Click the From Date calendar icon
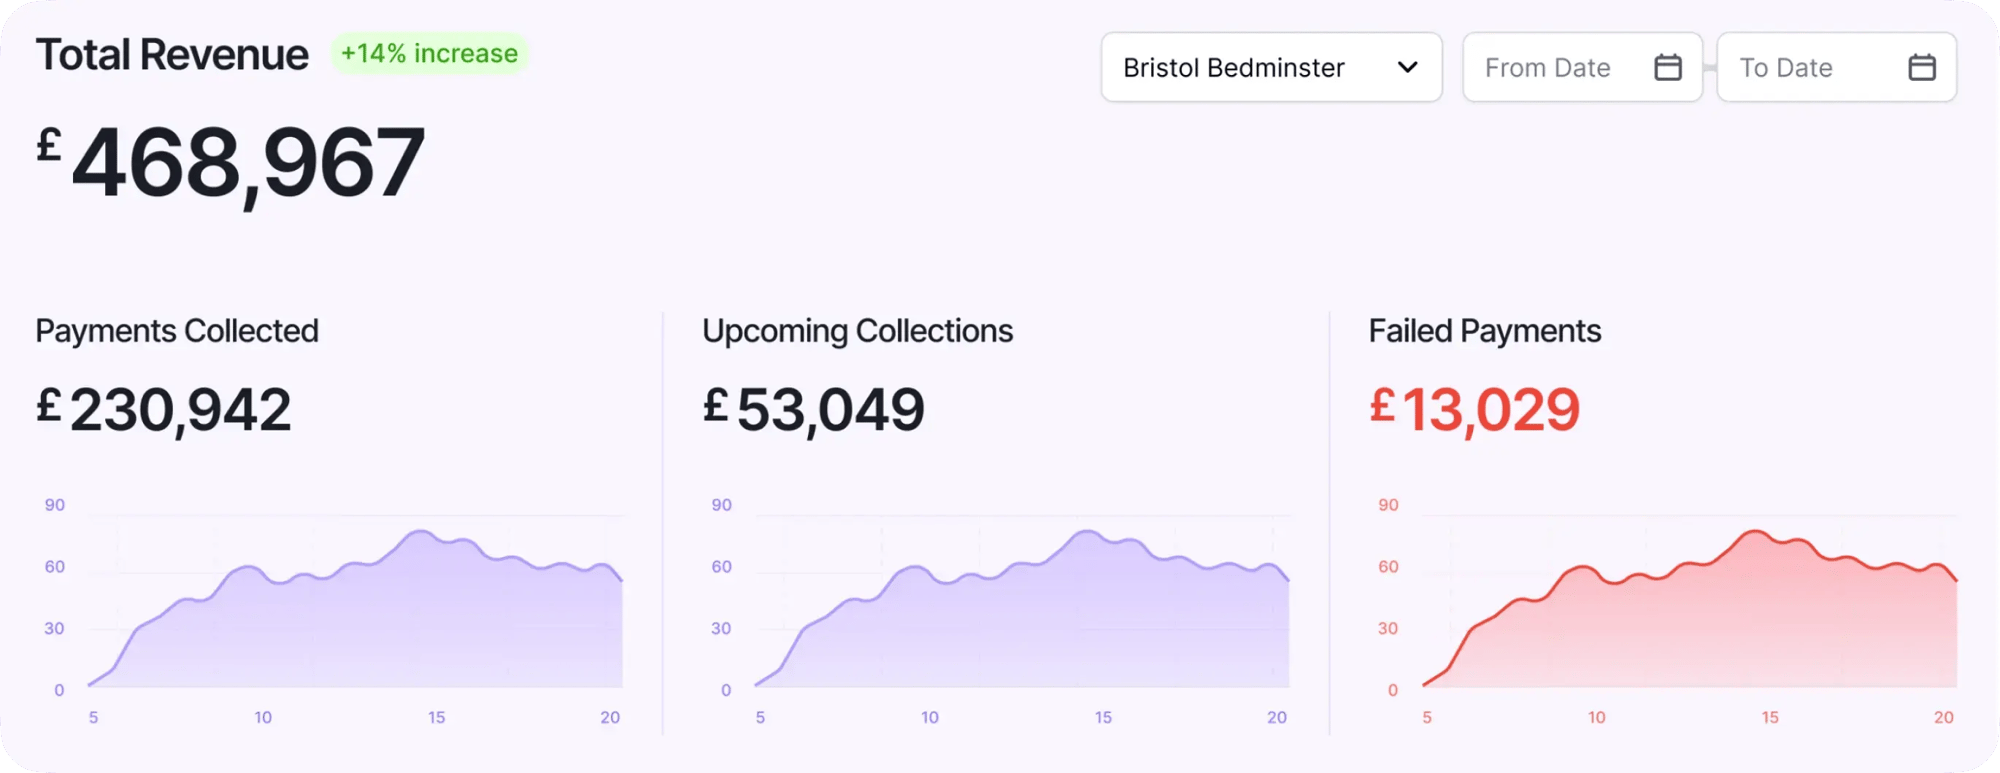2000x773 pixels. tap(1667, 67)
